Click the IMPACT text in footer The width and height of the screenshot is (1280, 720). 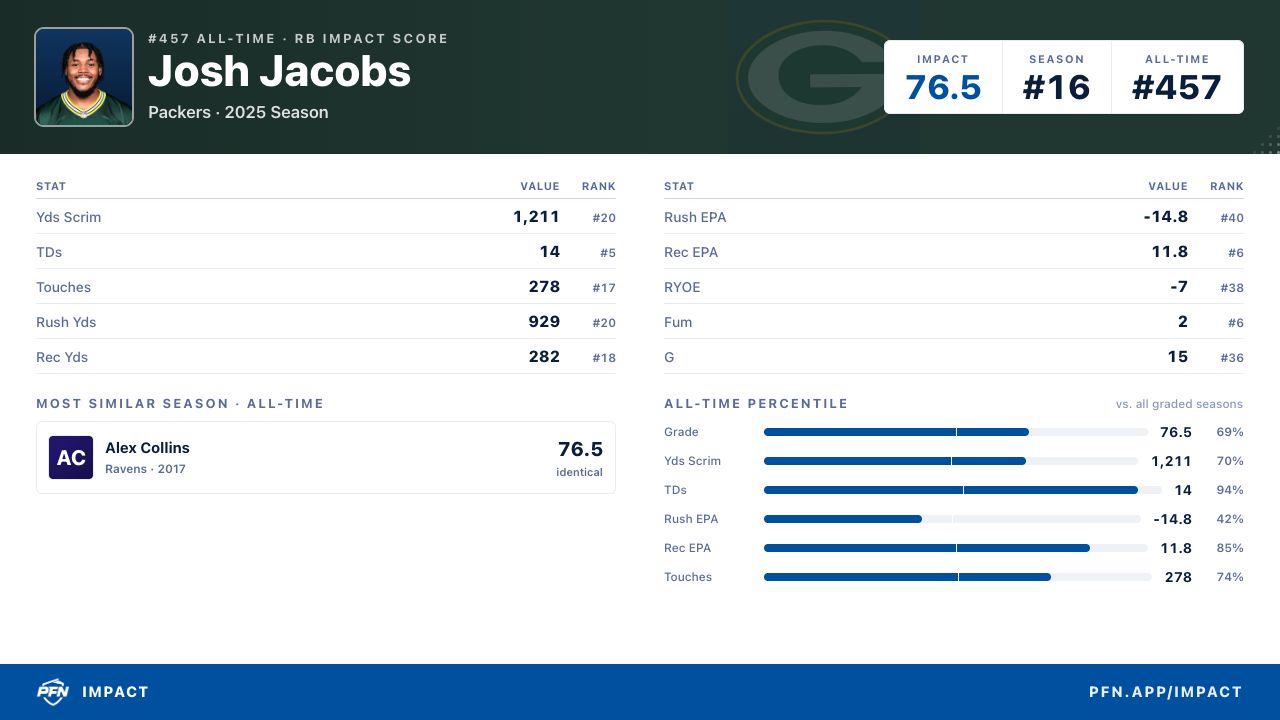(x=115, y=692)
